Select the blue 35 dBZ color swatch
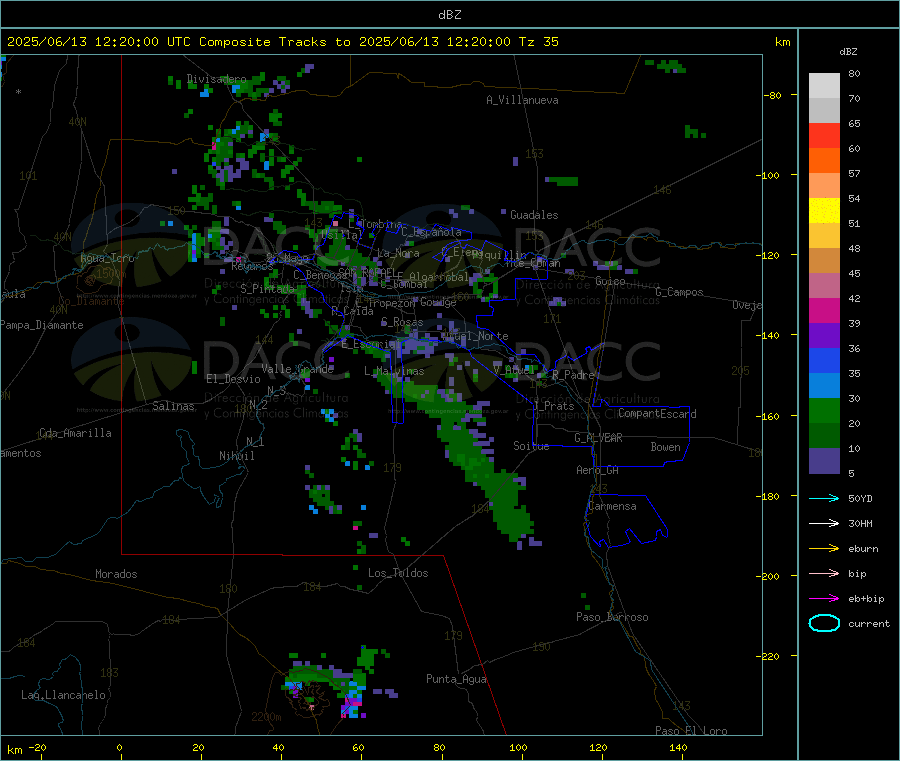This screenshot has width=900, height=761. pyautogui.click(x=824, y=360)
